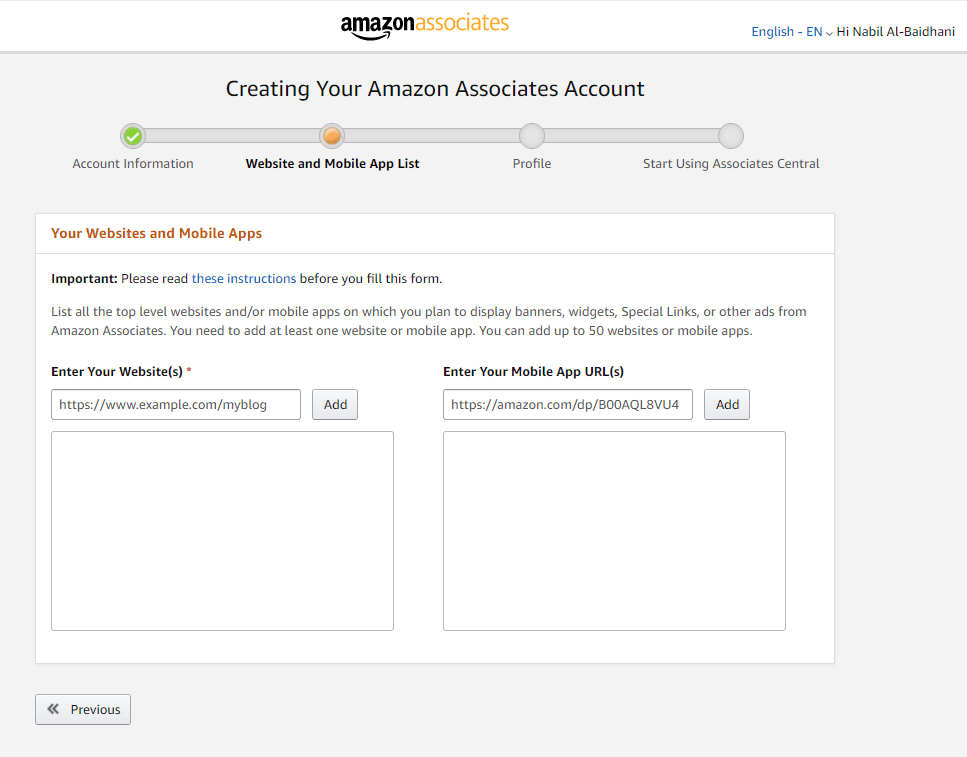Screen dimensions: 967x757
Task: Focus the Mobile App URL input field
Action: (x=567, y=405)
